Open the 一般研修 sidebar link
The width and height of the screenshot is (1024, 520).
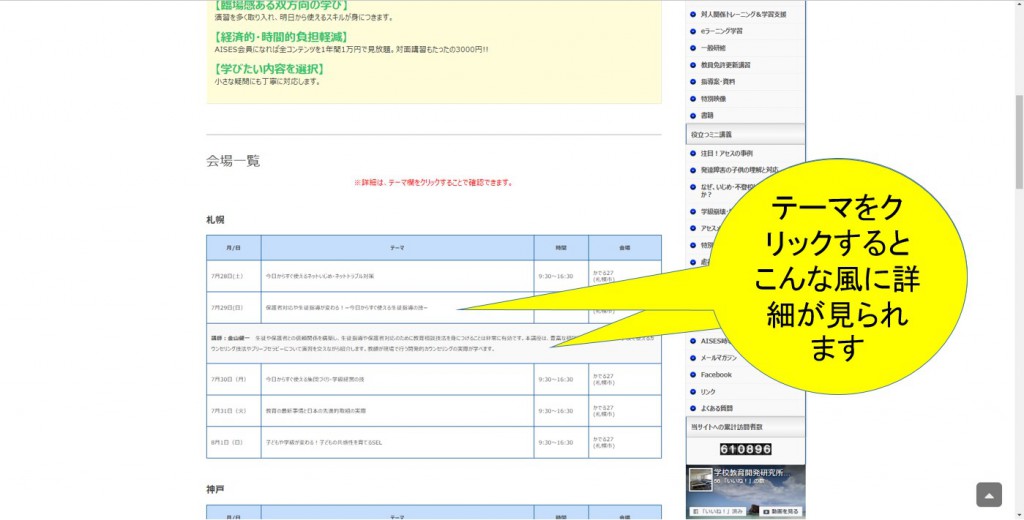tap(712, 48)
